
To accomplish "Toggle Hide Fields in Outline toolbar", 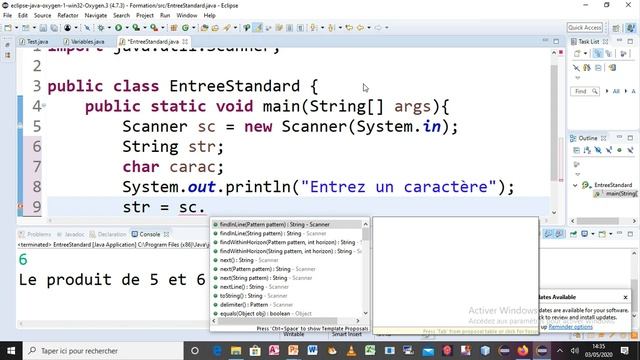I will 598,150.
